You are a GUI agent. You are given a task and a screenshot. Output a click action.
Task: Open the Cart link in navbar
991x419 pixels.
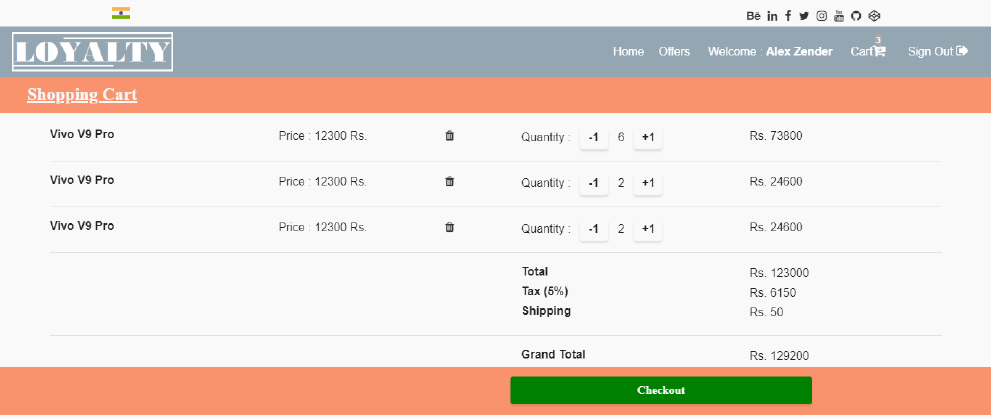[x=867, y=52]
